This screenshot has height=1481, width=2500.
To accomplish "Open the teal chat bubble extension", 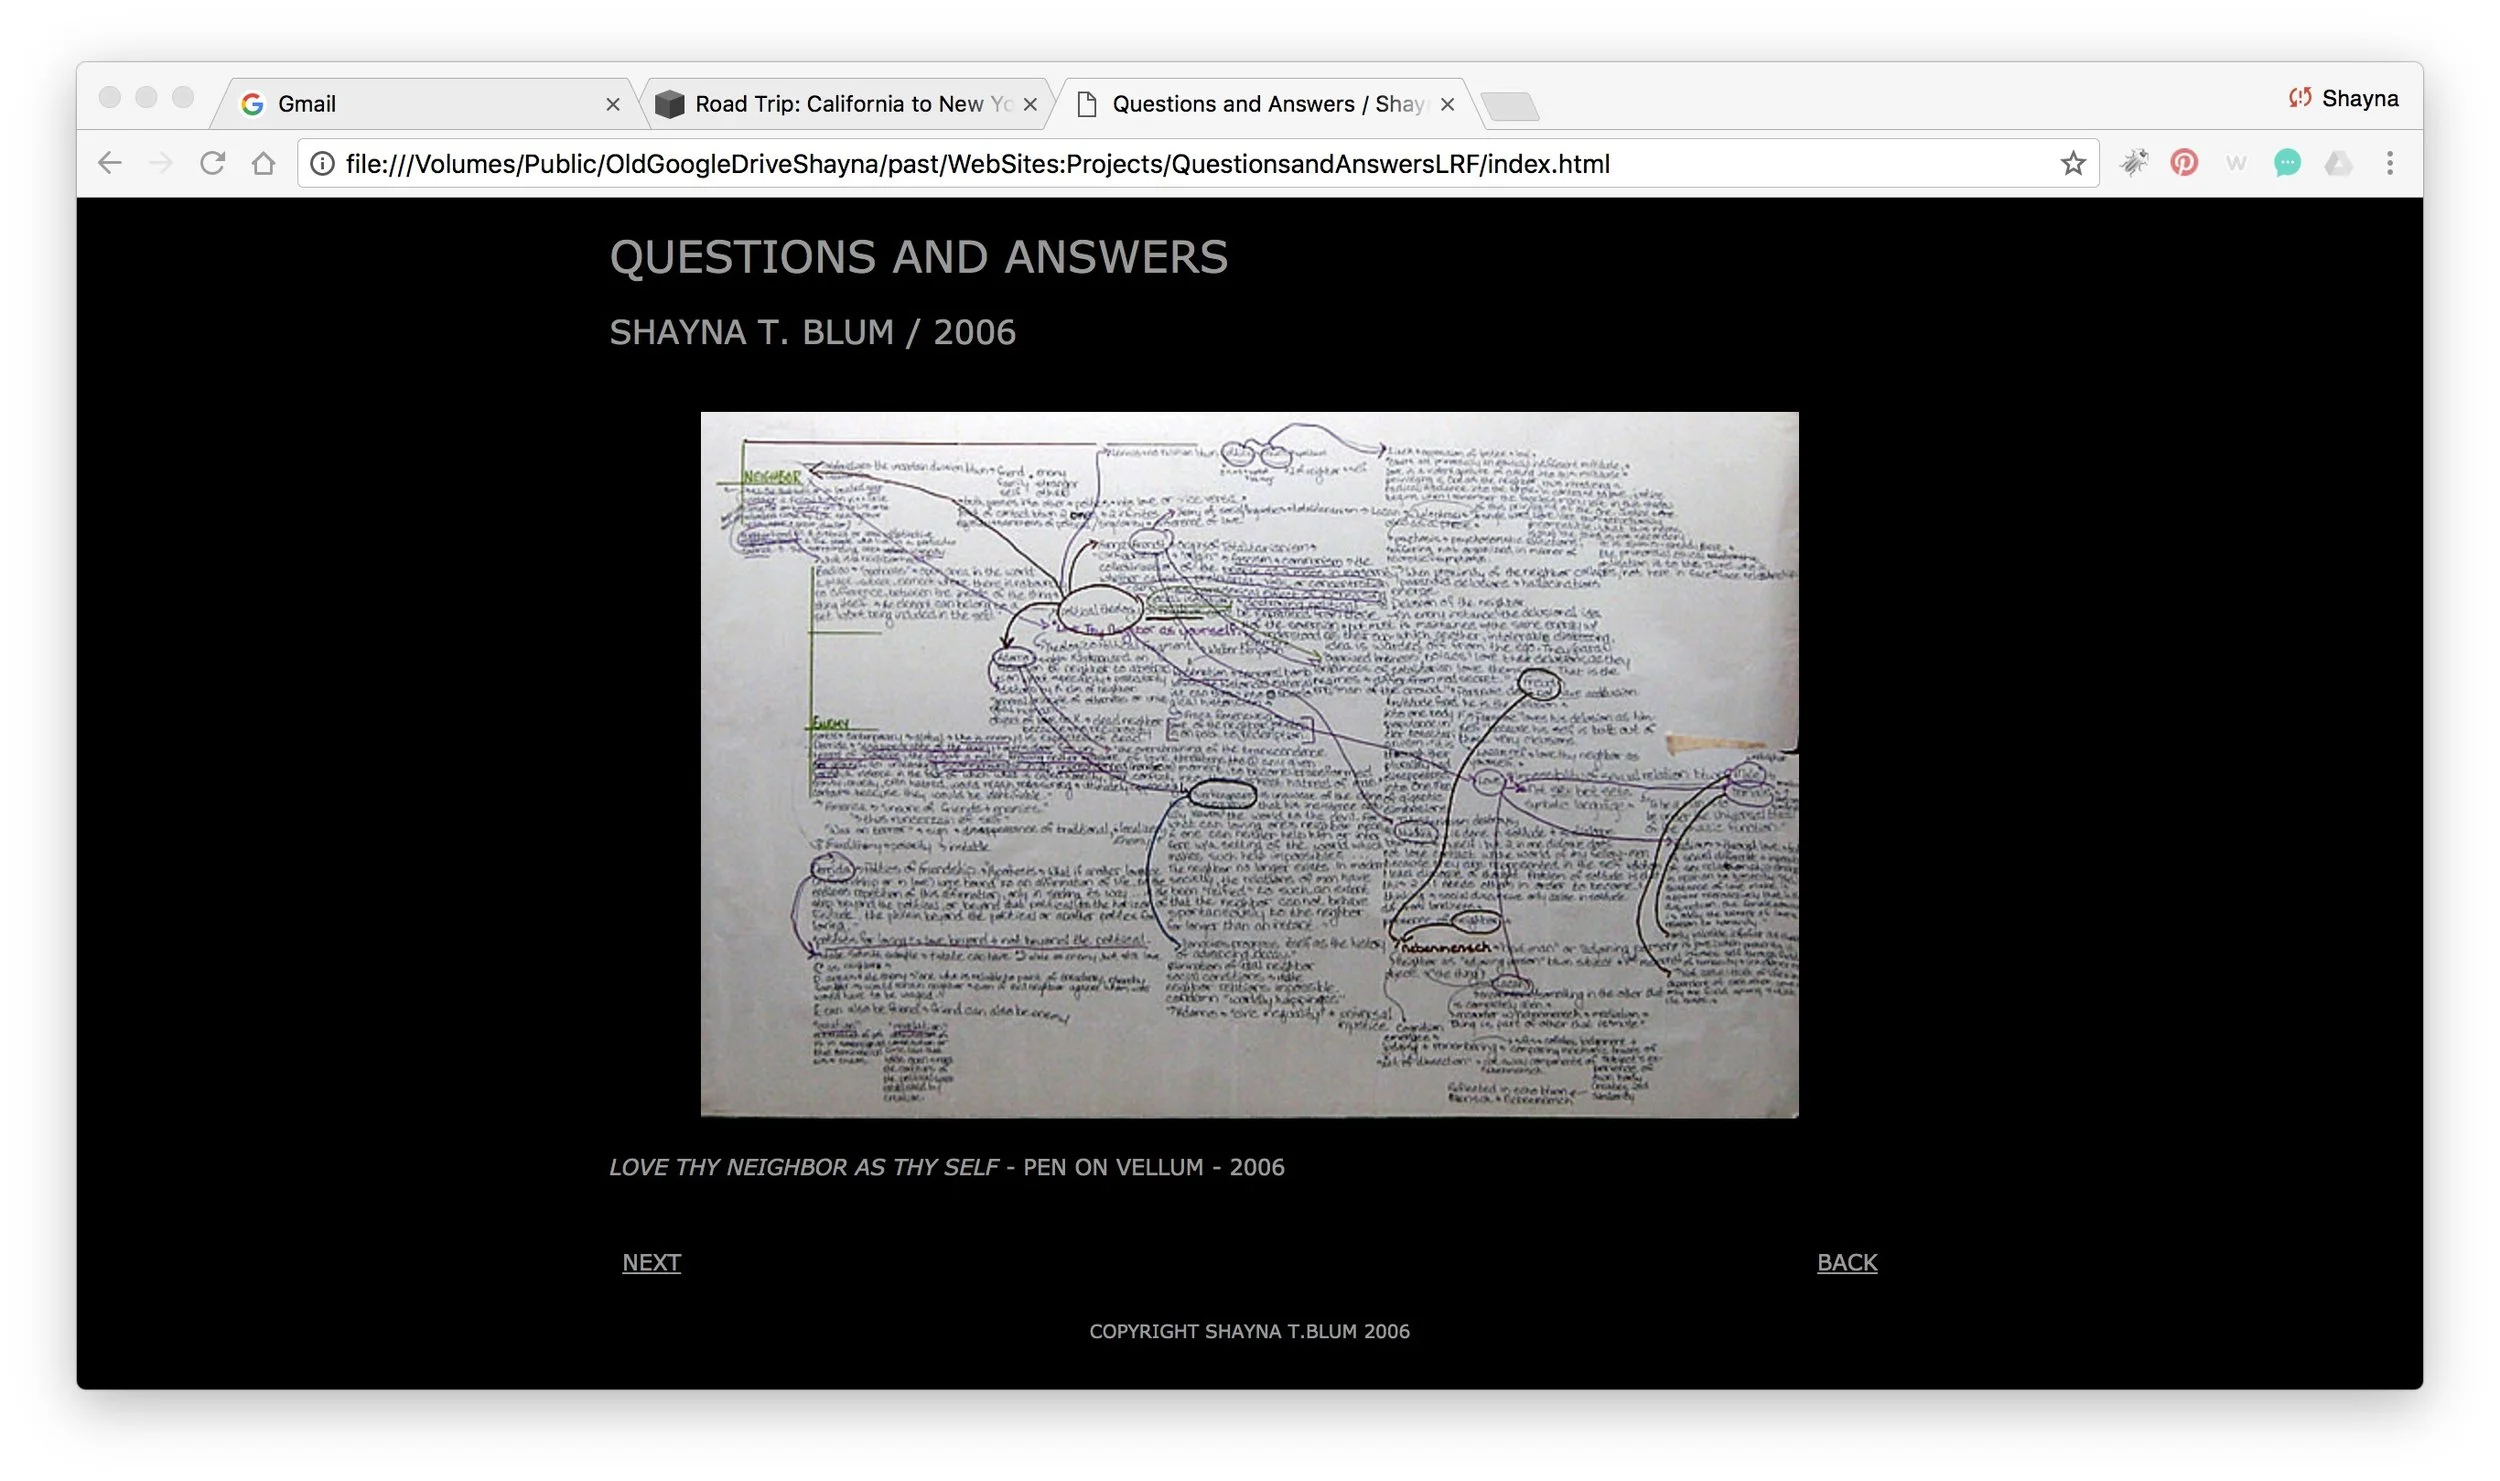I will pos(2286,163).
